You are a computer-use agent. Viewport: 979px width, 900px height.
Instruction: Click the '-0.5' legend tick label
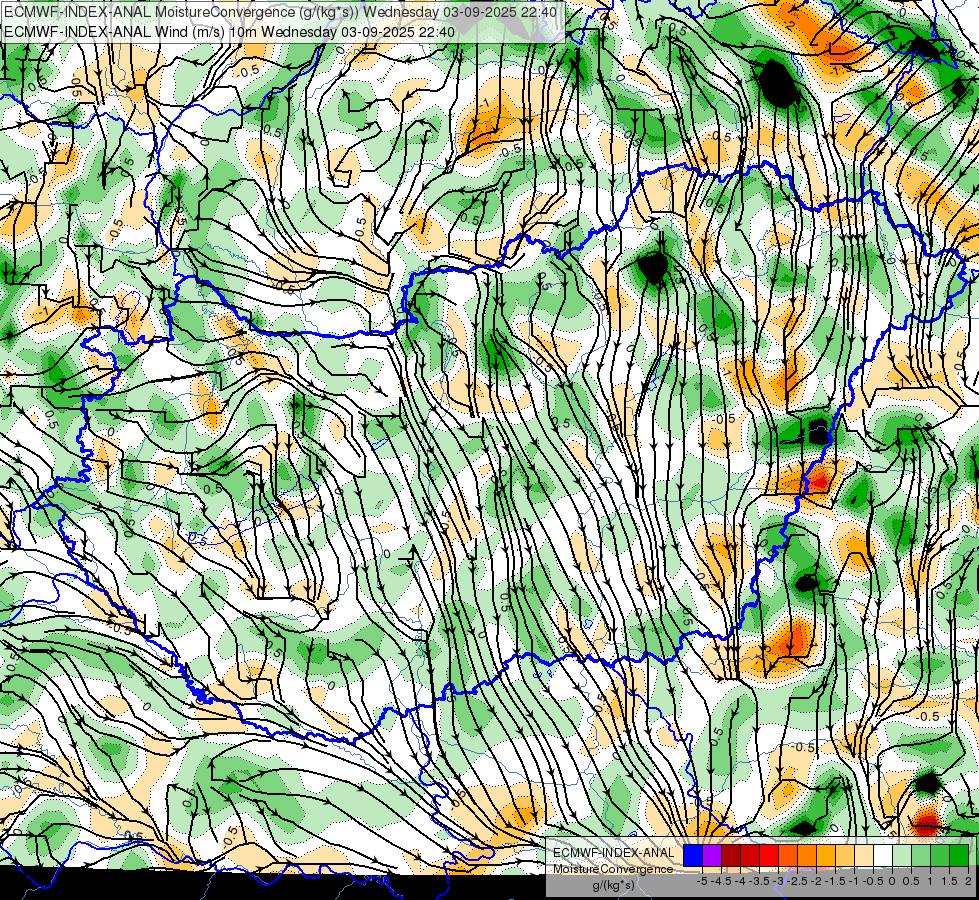[x=873, y=881]
